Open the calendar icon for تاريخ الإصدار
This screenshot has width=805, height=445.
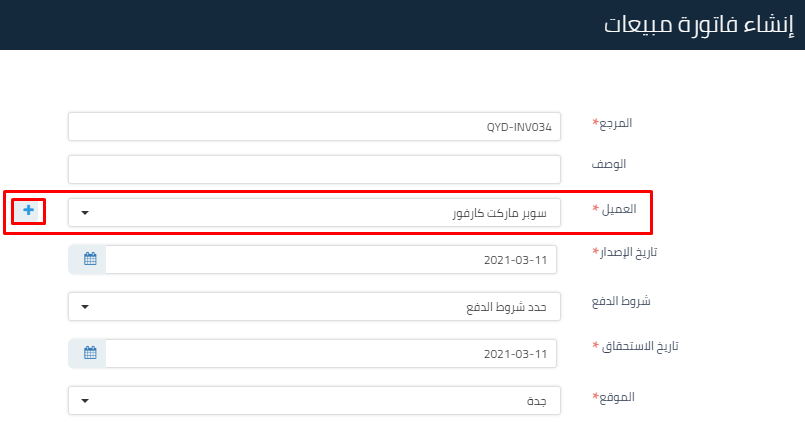point(89,259)
